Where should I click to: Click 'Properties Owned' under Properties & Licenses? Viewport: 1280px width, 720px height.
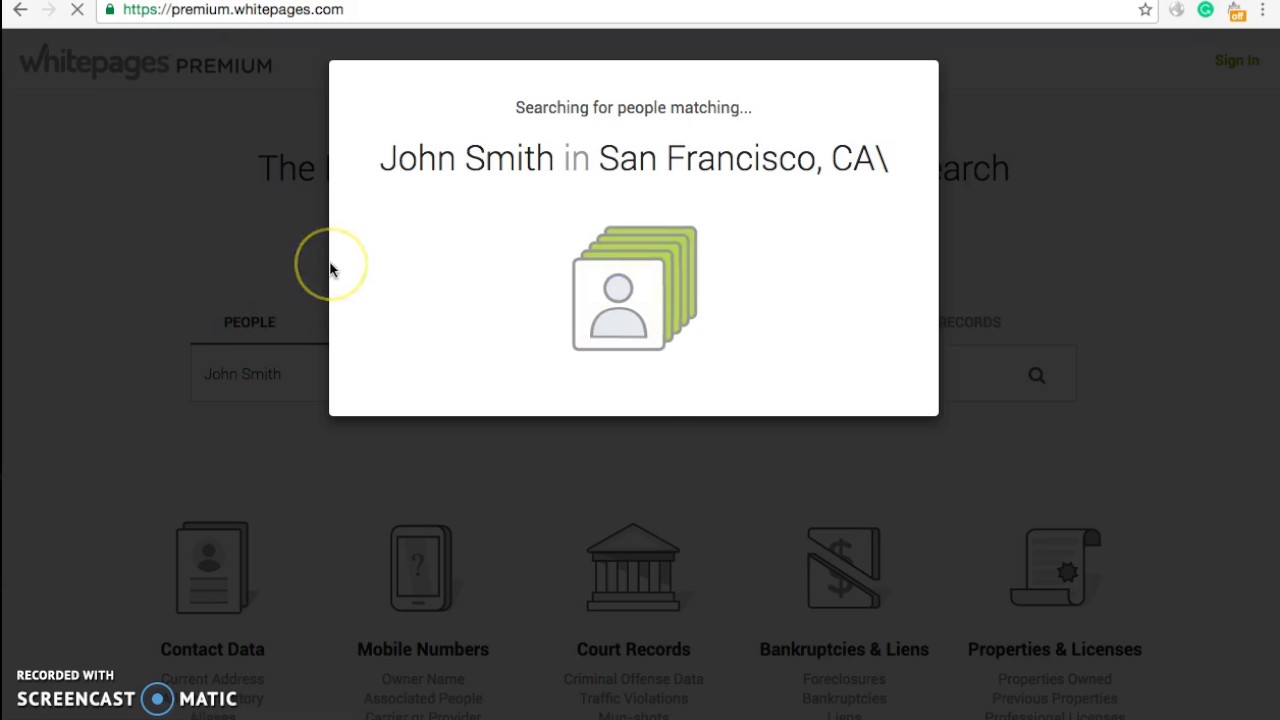point(1055,679)
